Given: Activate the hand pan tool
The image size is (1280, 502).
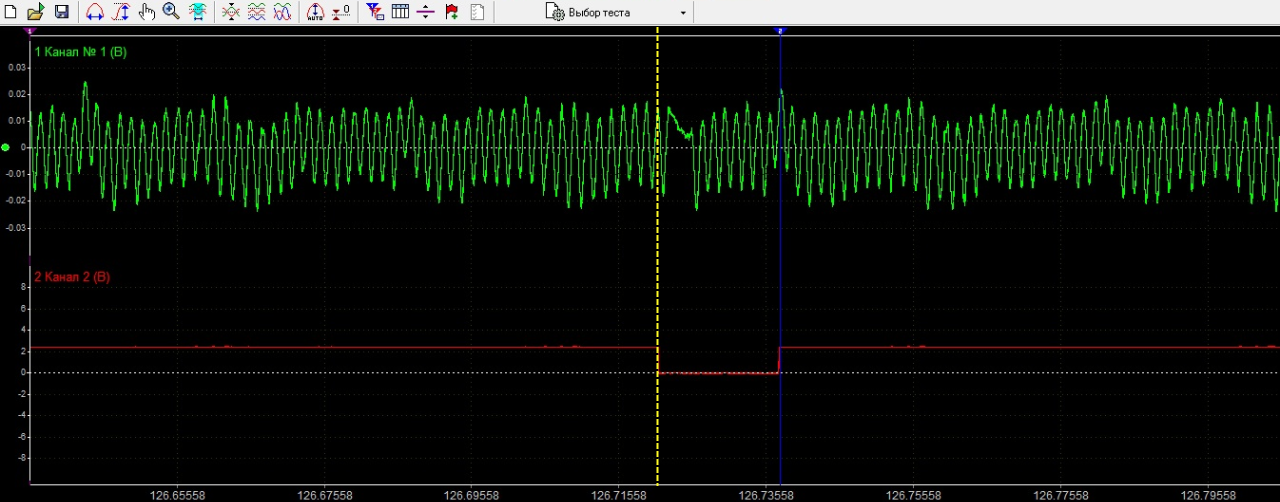Looking at the screenshot, I should pyautogui.click(x=147, y=12).
